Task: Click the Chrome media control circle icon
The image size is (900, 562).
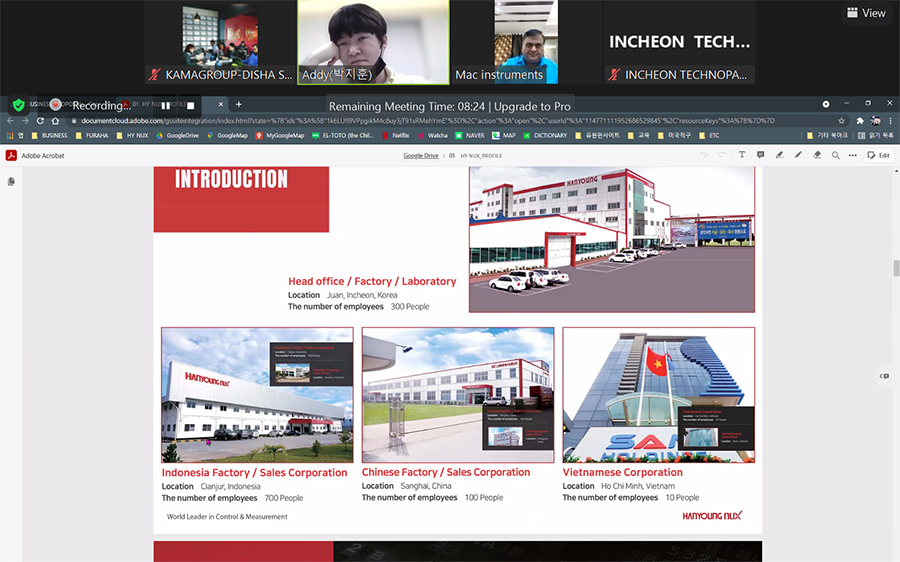Action: click(x=825, y=104)
